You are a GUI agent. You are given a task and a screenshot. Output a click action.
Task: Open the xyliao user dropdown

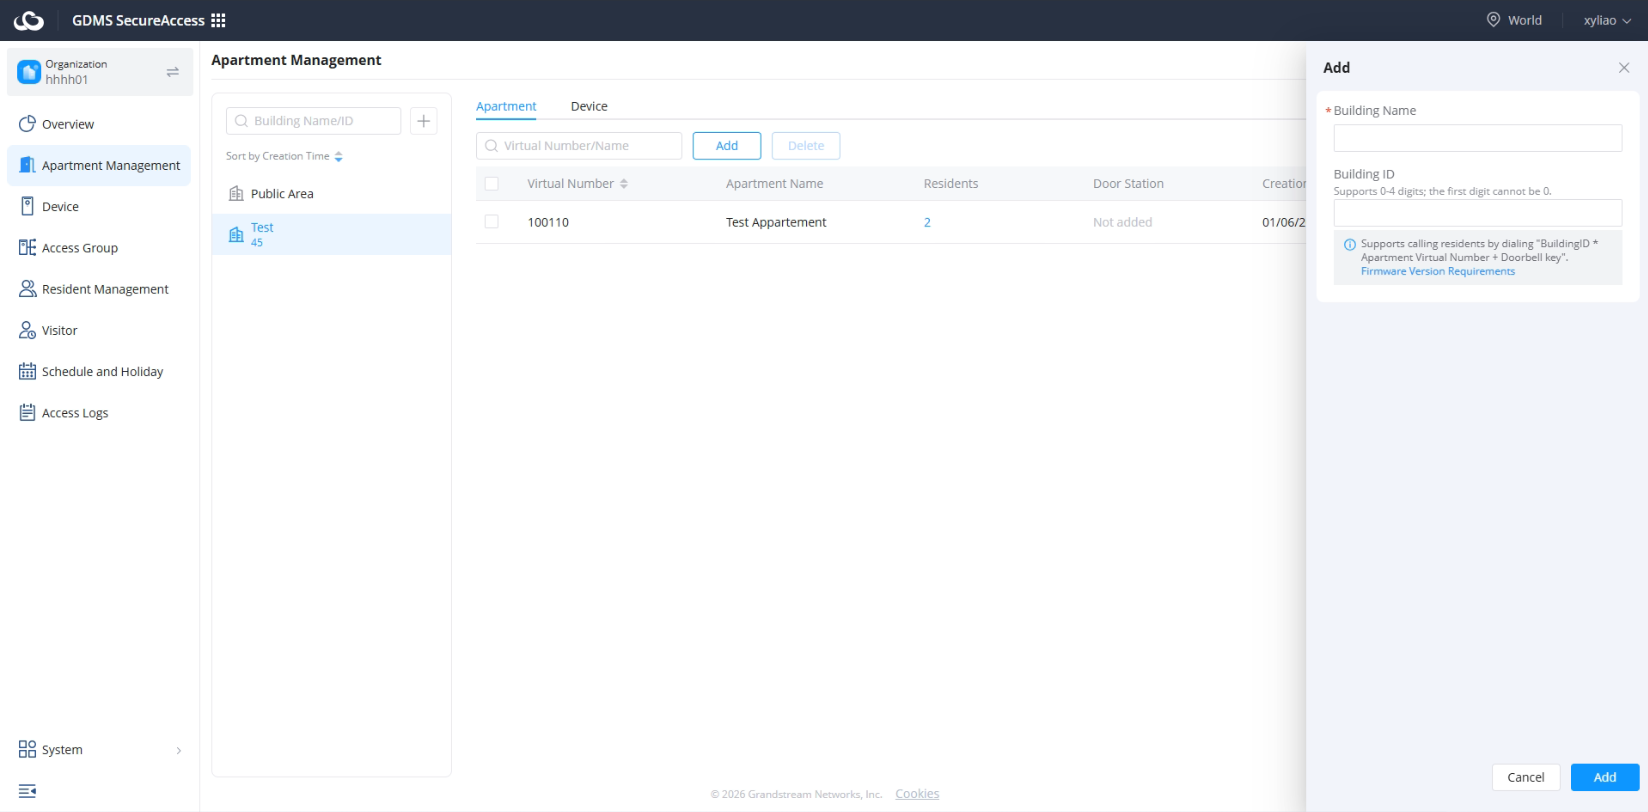(x=1607, y=20)
